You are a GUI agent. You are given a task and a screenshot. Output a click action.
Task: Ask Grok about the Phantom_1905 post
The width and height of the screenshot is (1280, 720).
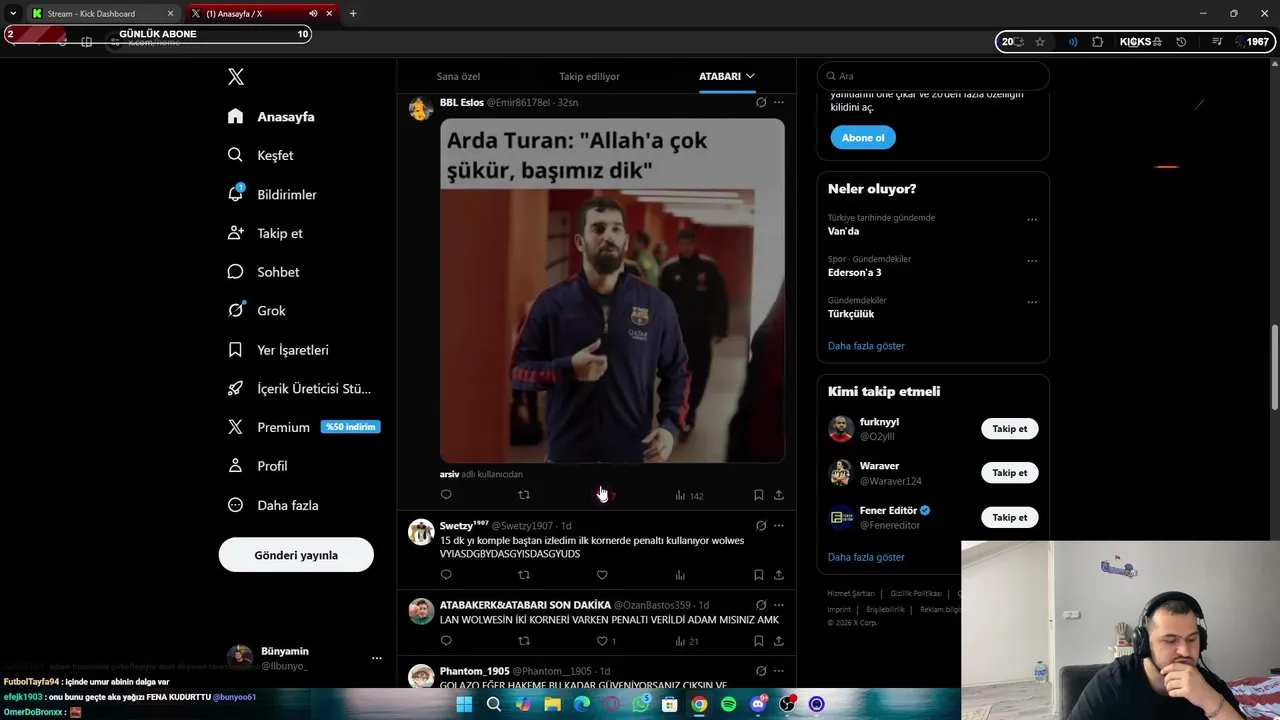point(761,671)
